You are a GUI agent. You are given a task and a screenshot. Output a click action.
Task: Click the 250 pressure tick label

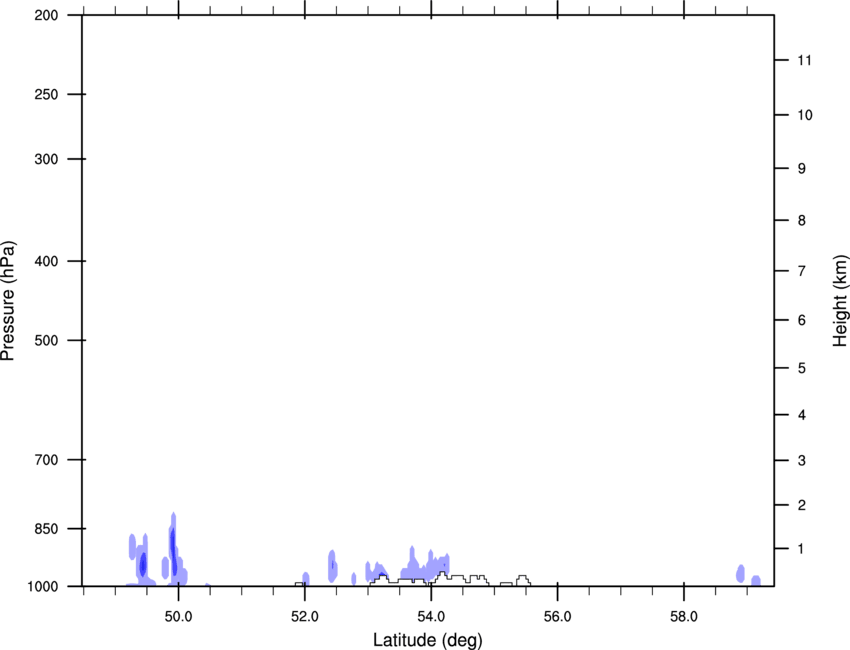coord(46,94)
